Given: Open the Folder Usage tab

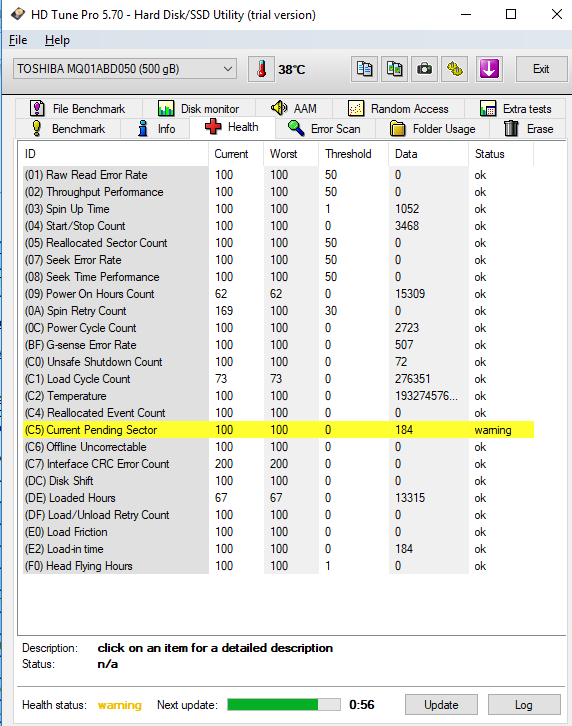Looking at the screenshot, I should coord(433,128).
